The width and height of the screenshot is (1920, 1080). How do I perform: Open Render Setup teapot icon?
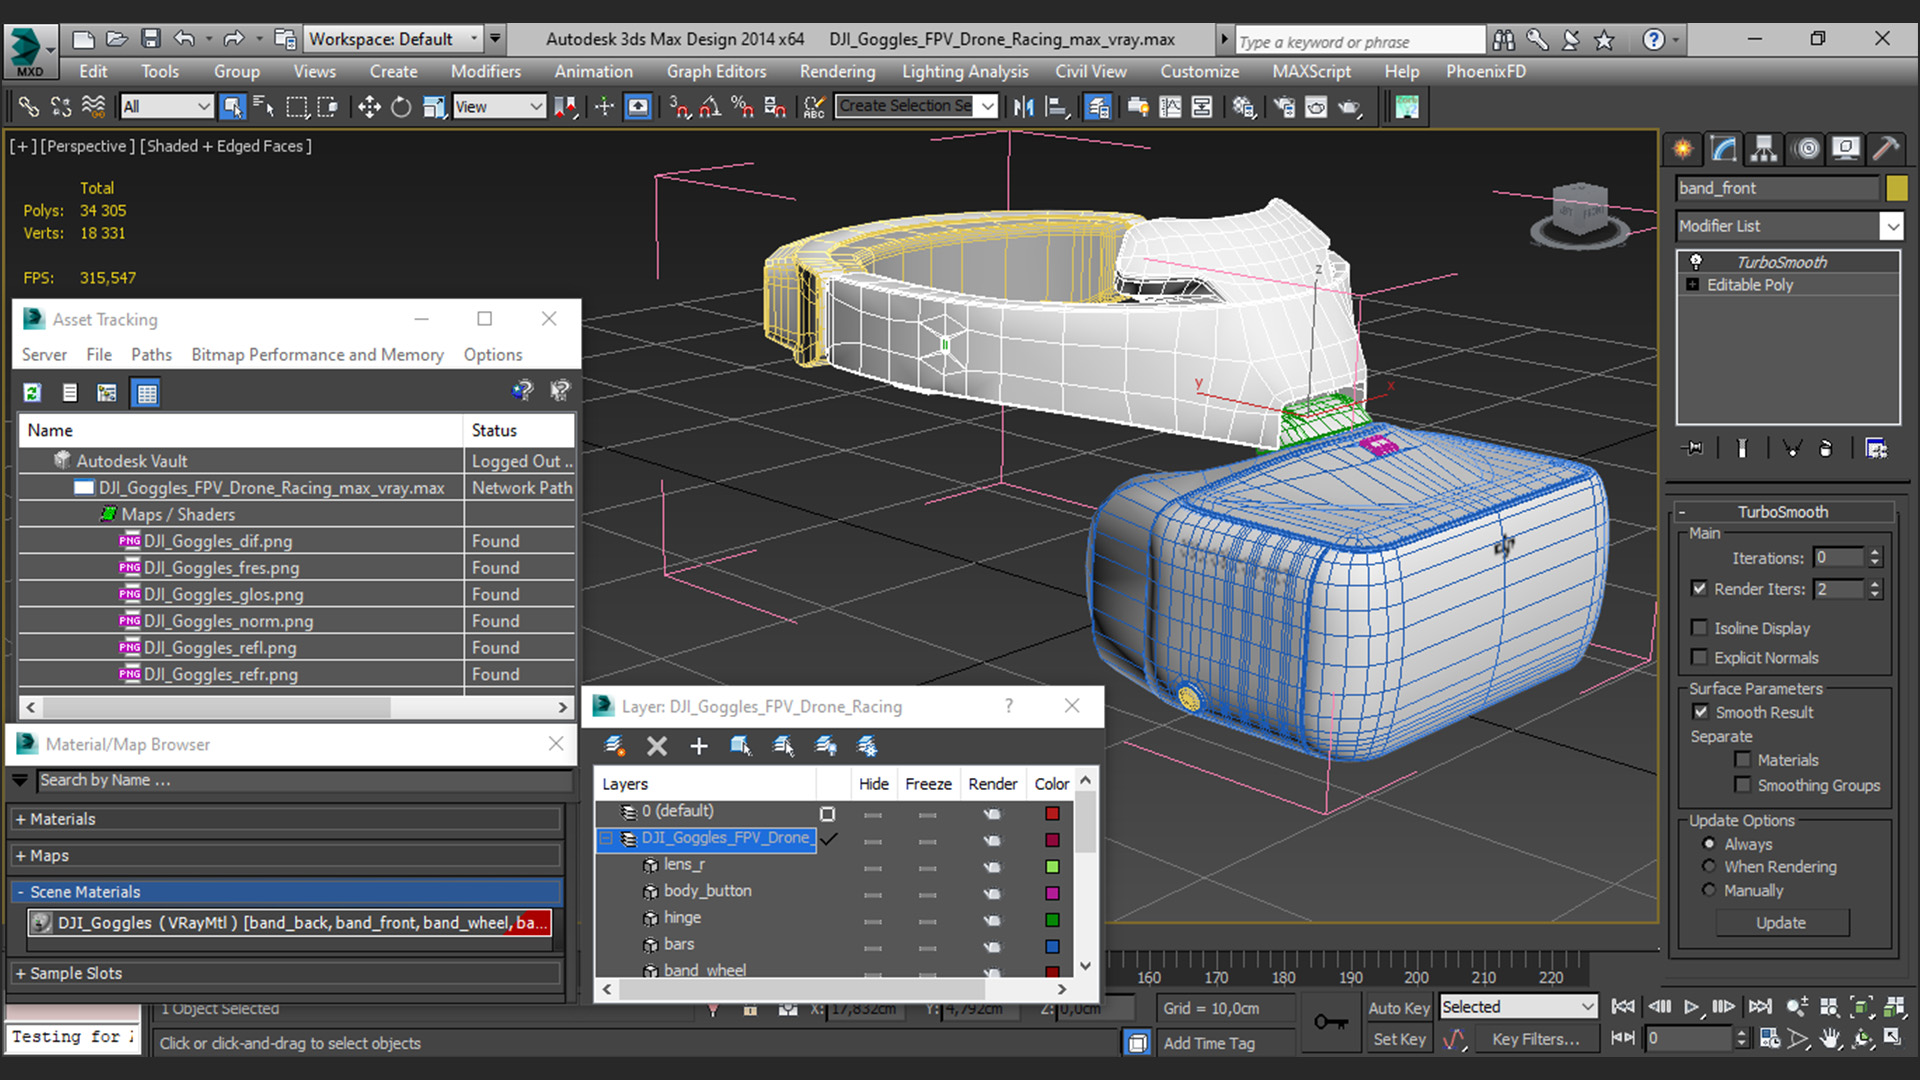point(1285,106)
